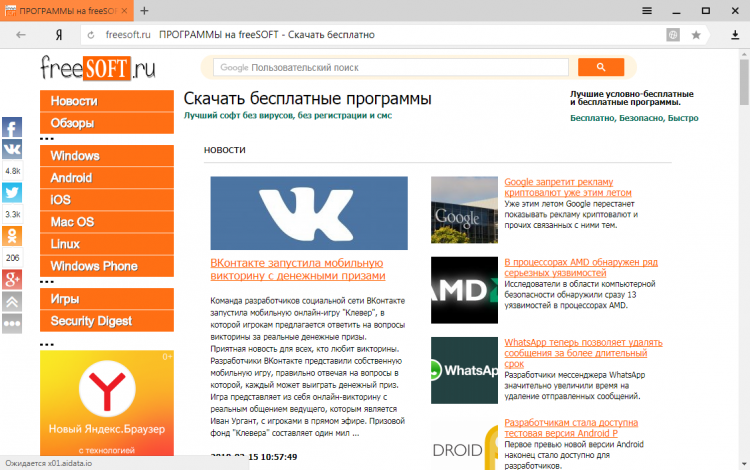
Task: Share via the Facebook icon
Action: [12, 127]
